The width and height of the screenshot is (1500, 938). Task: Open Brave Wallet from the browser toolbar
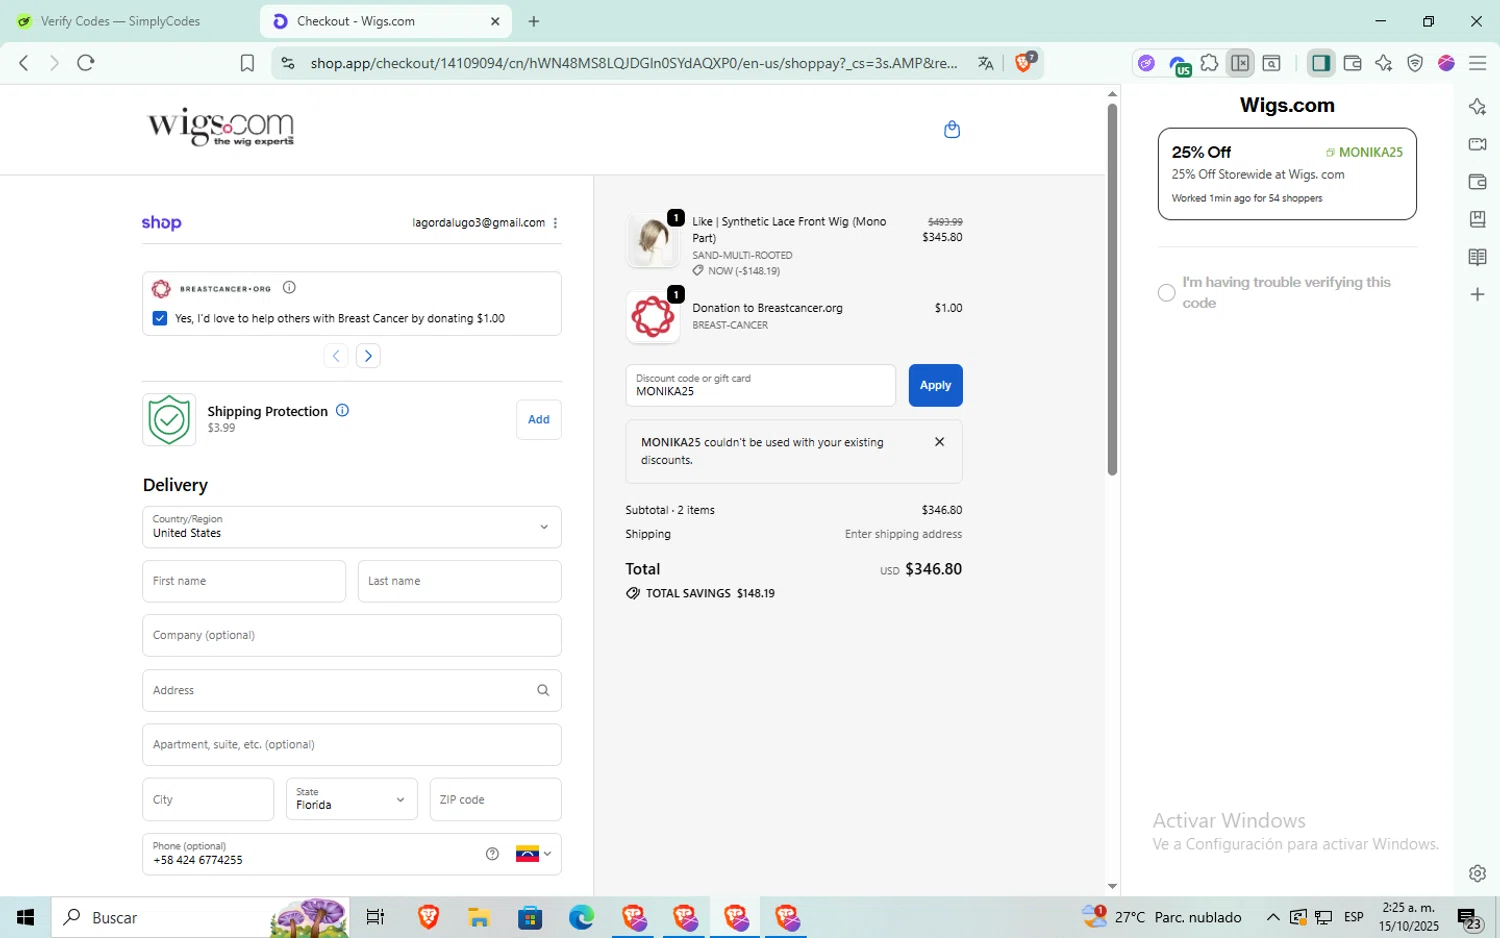coord(1352,63)
